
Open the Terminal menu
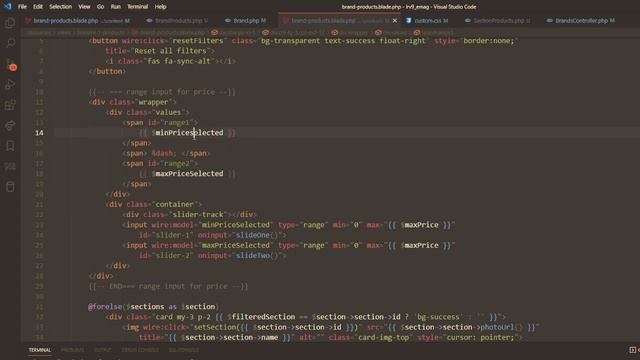click(x=138, y=7)
